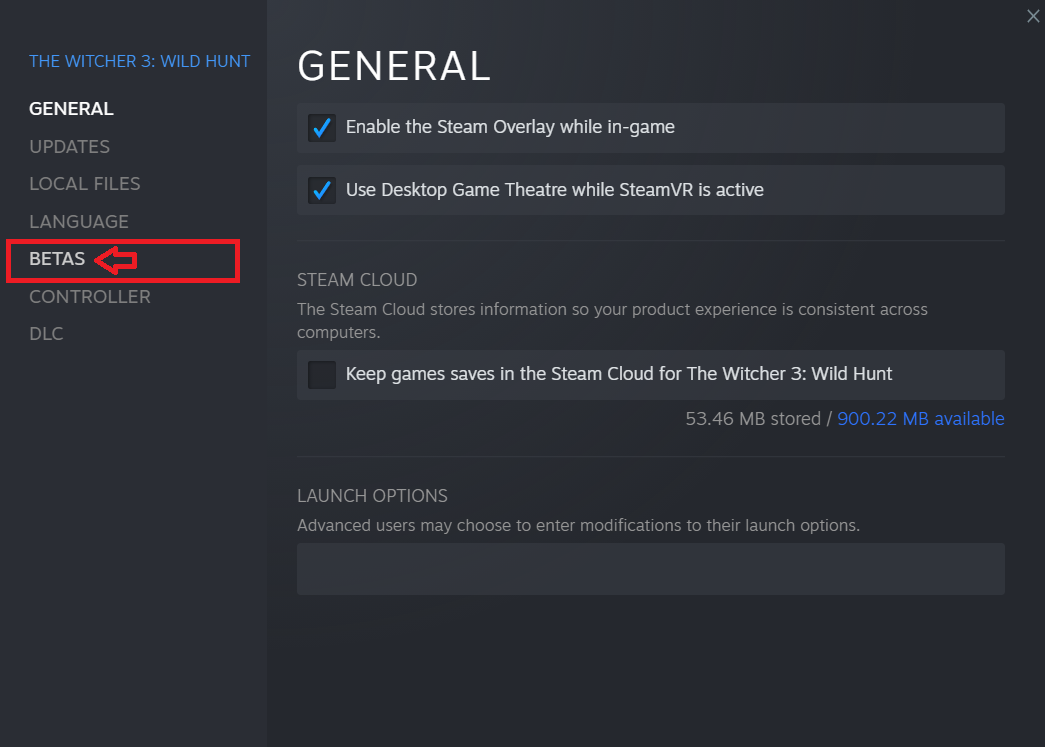The image size is (1045, 747).
Task: Click the 53.46 MB stored text
Action: [752, 419]
